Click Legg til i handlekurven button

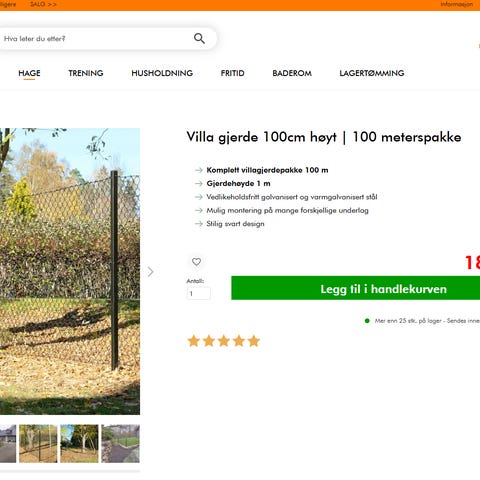click(356, 288)
